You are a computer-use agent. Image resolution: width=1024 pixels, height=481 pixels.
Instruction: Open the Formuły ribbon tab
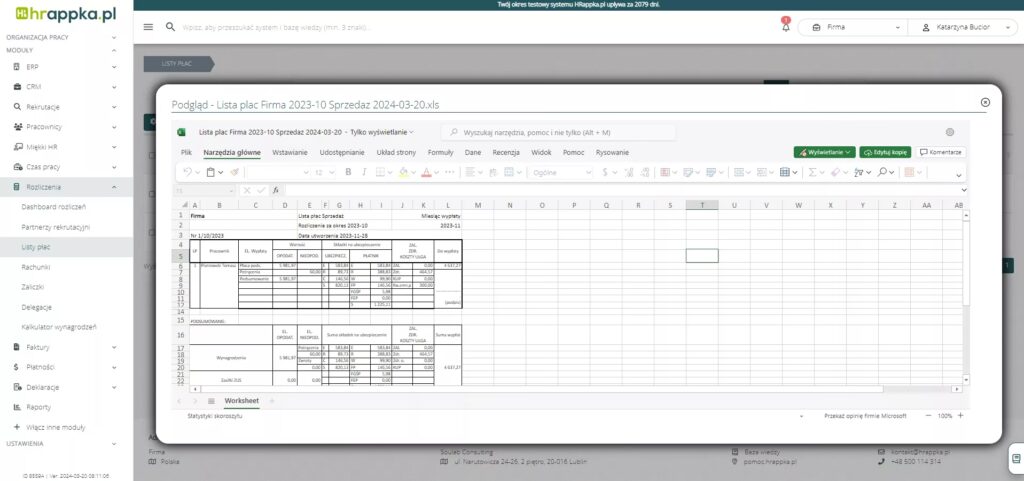pyautogui.click(x=440, y=152)
